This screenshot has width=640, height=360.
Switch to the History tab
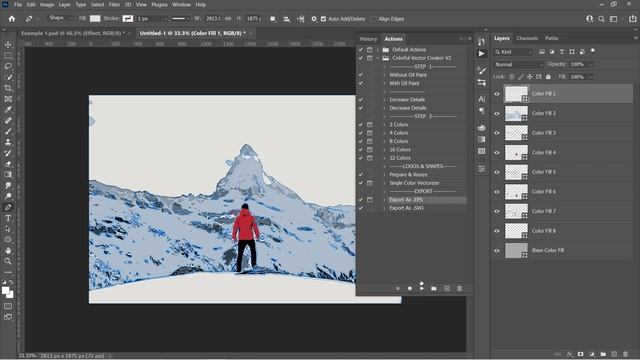pyautogui.click(x=368, y=39)
